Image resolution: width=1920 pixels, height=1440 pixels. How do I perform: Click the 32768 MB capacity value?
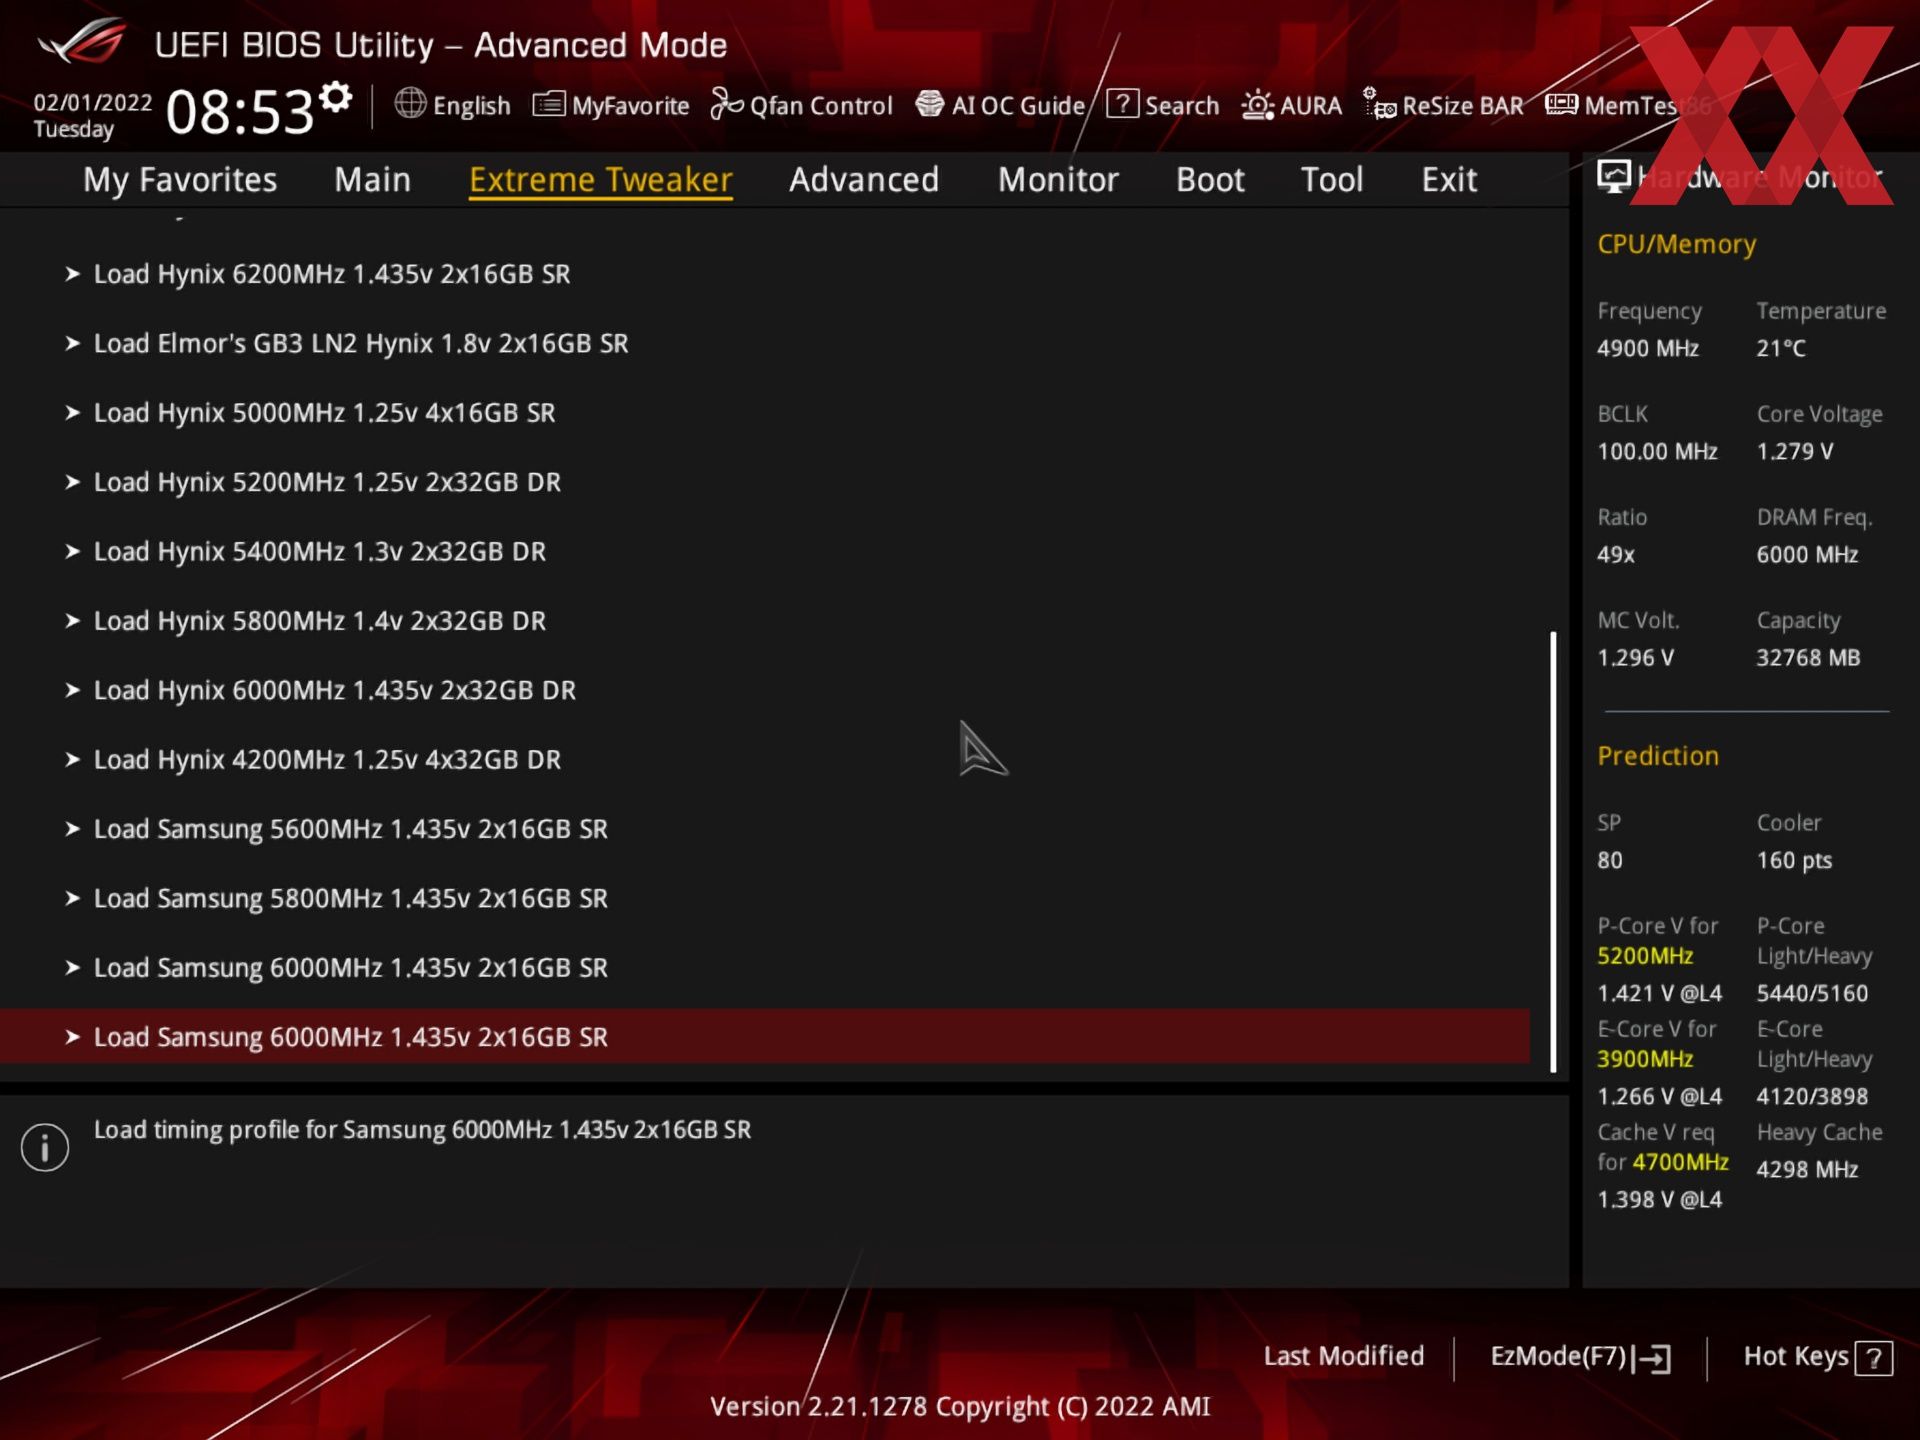click(x=1808, y=658)
